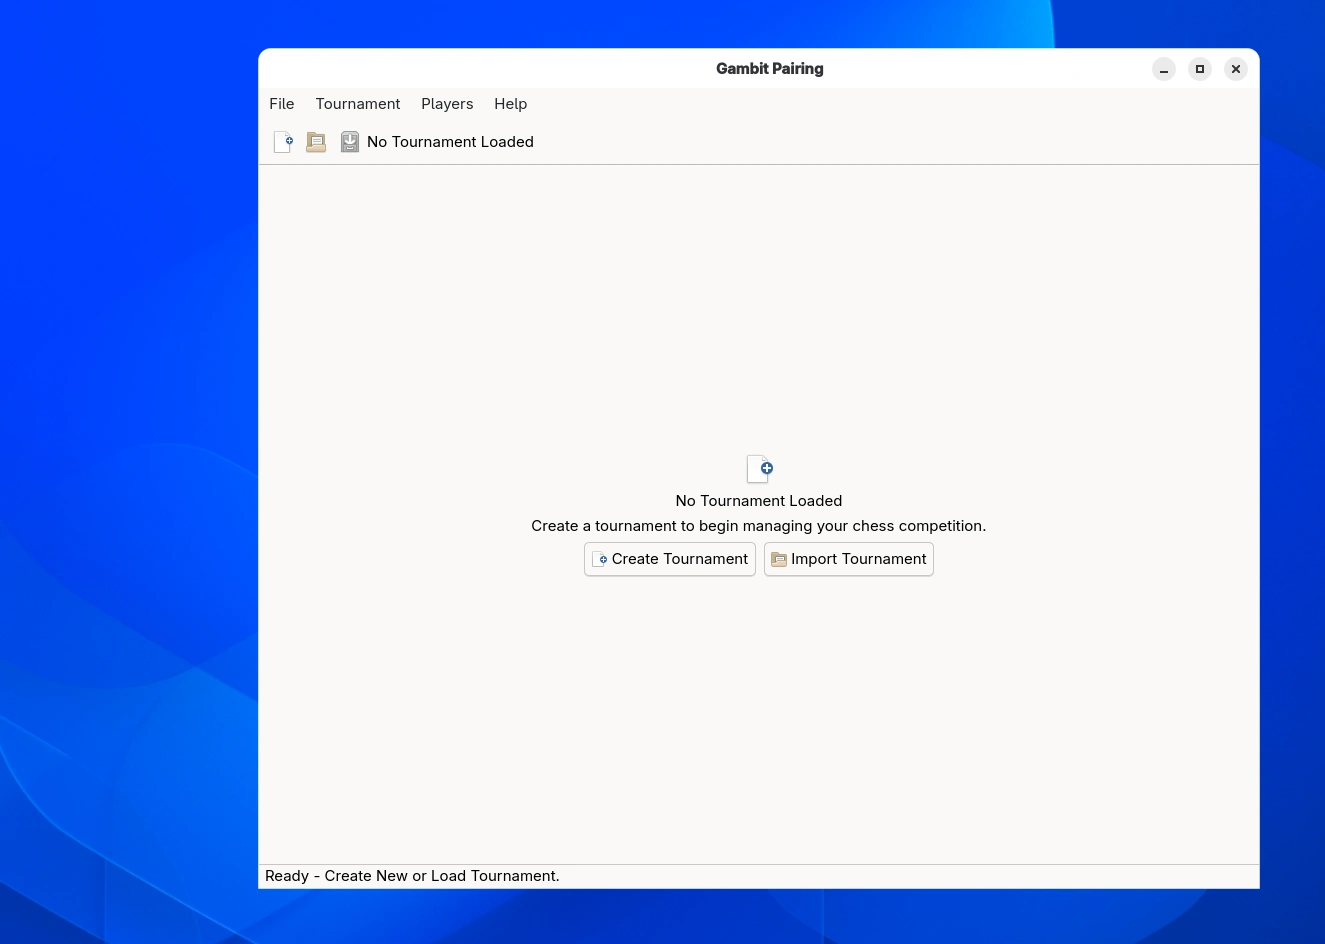This screenshot has height=944, width=1325.
Task: Open the File menu
Action: pyautogui.click(x=282, y=104)
